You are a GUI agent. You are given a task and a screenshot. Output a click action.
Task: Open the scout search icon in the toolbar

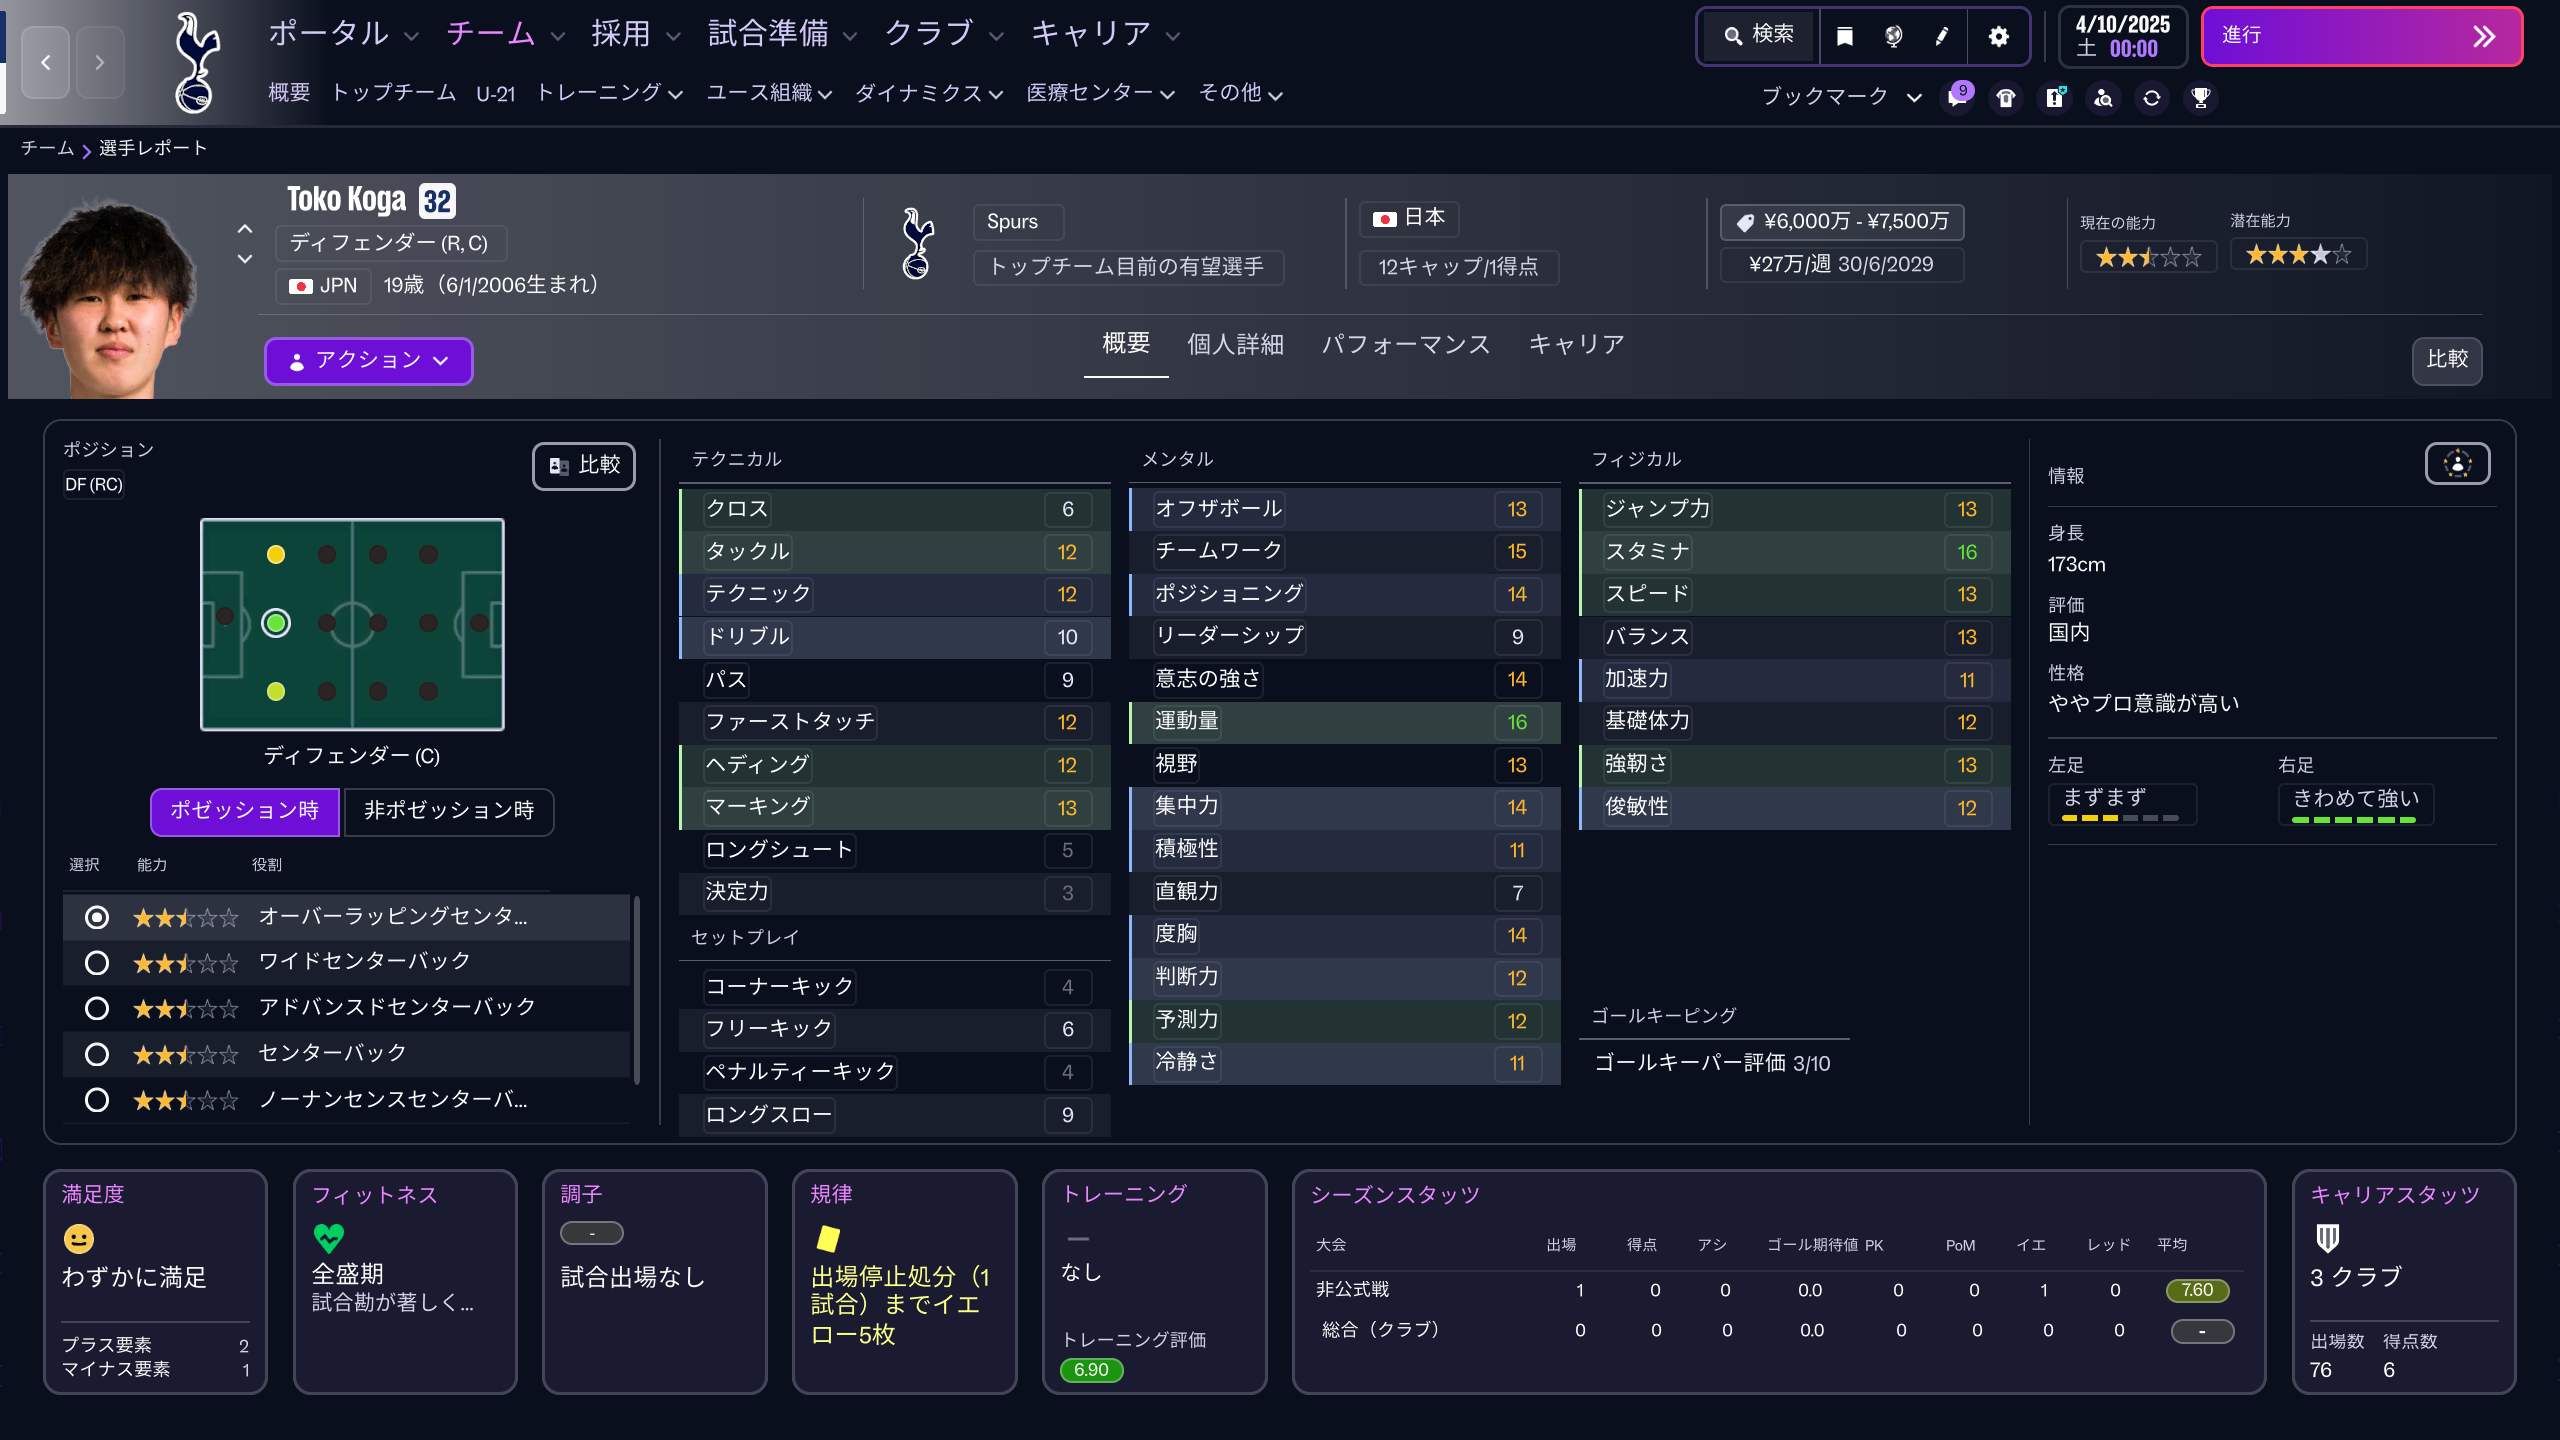(x=2103, y=97)
